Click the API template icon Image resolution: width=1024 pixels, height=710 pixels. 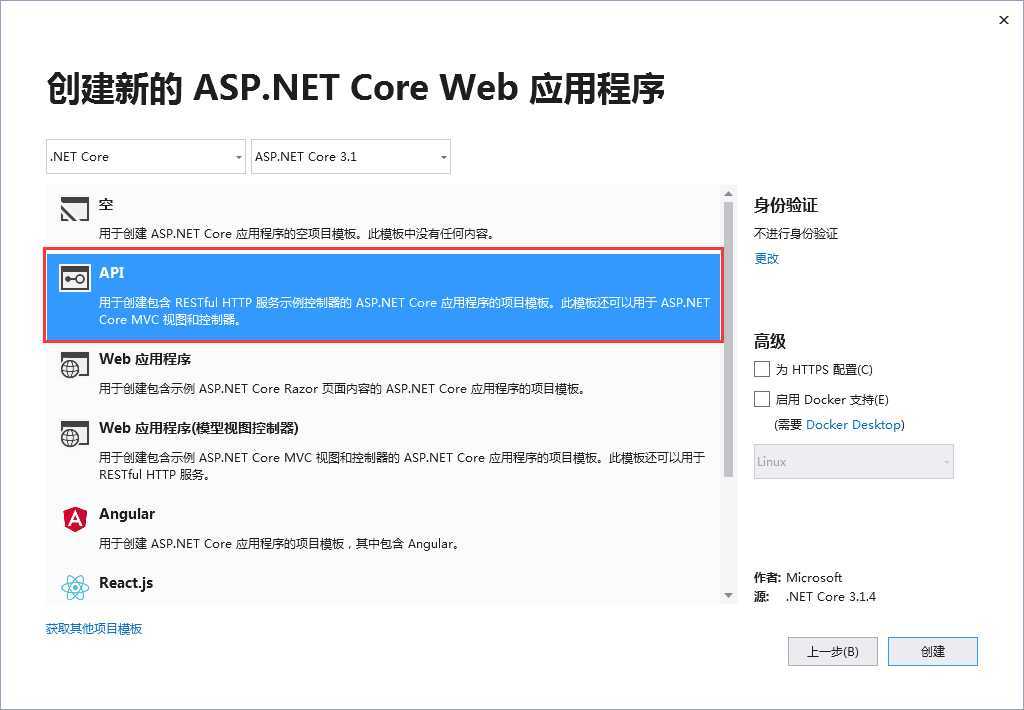click(x=74, y=278)
